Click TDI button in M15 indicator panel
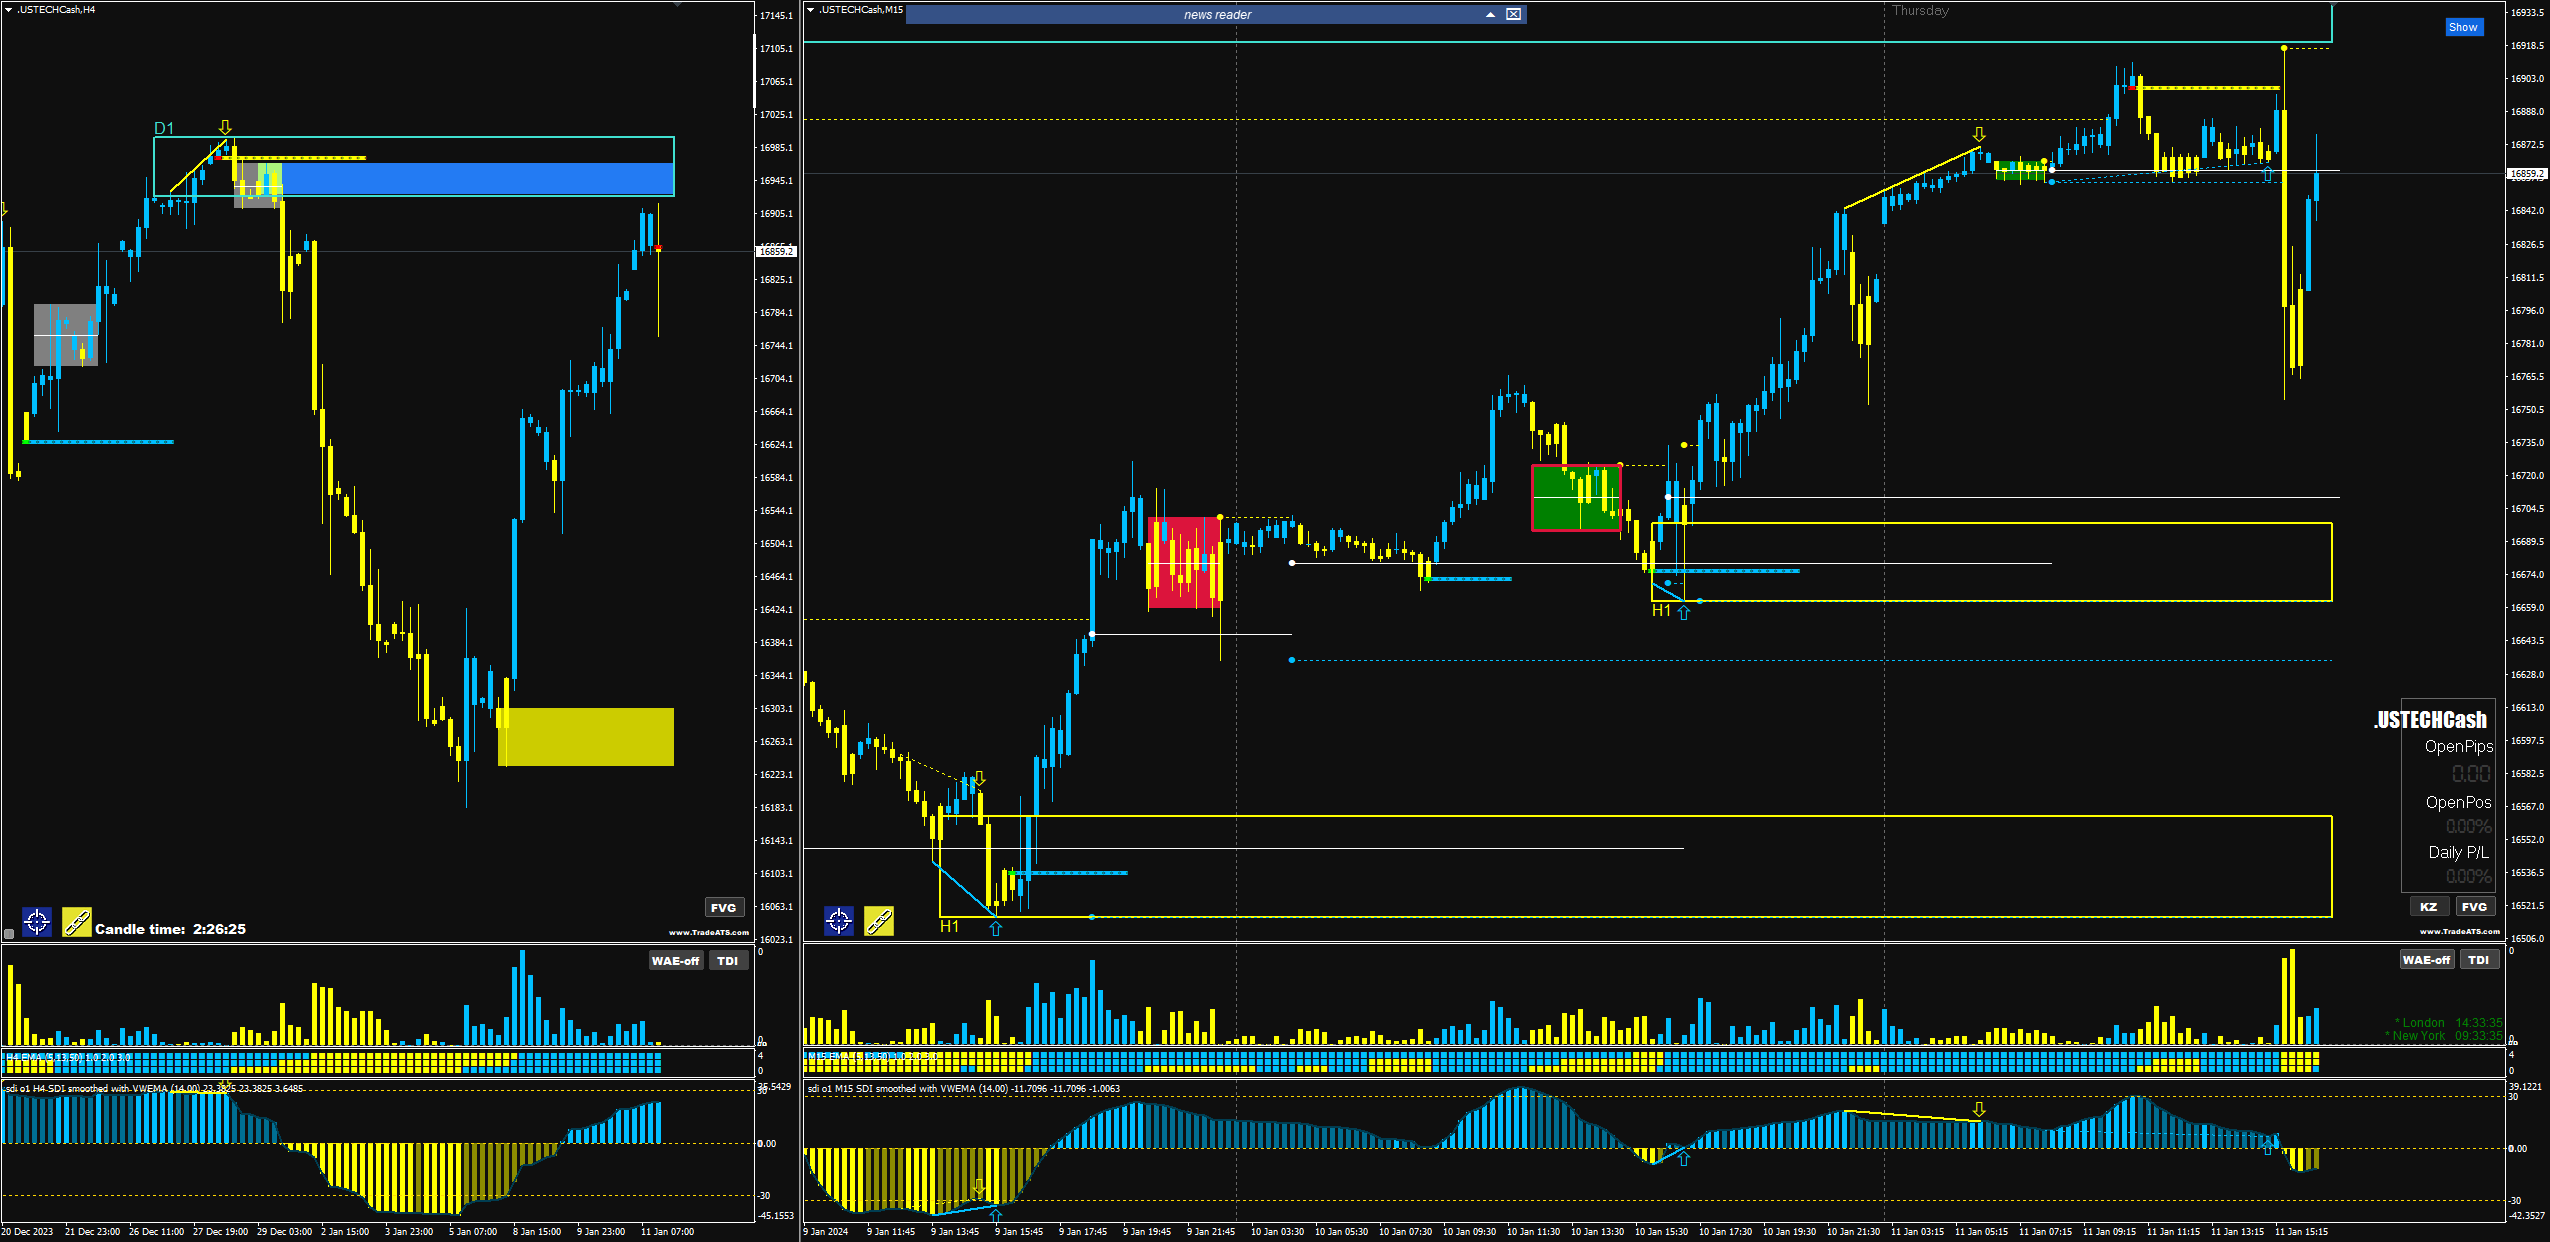 tap(2478, 960)
